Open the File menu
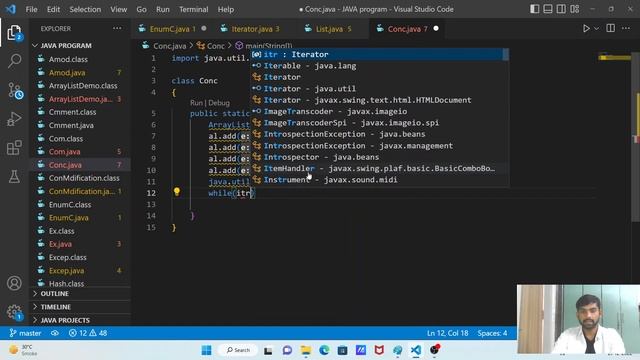The width and height of the screenshot is (640, 360). (x=31, y=9)
